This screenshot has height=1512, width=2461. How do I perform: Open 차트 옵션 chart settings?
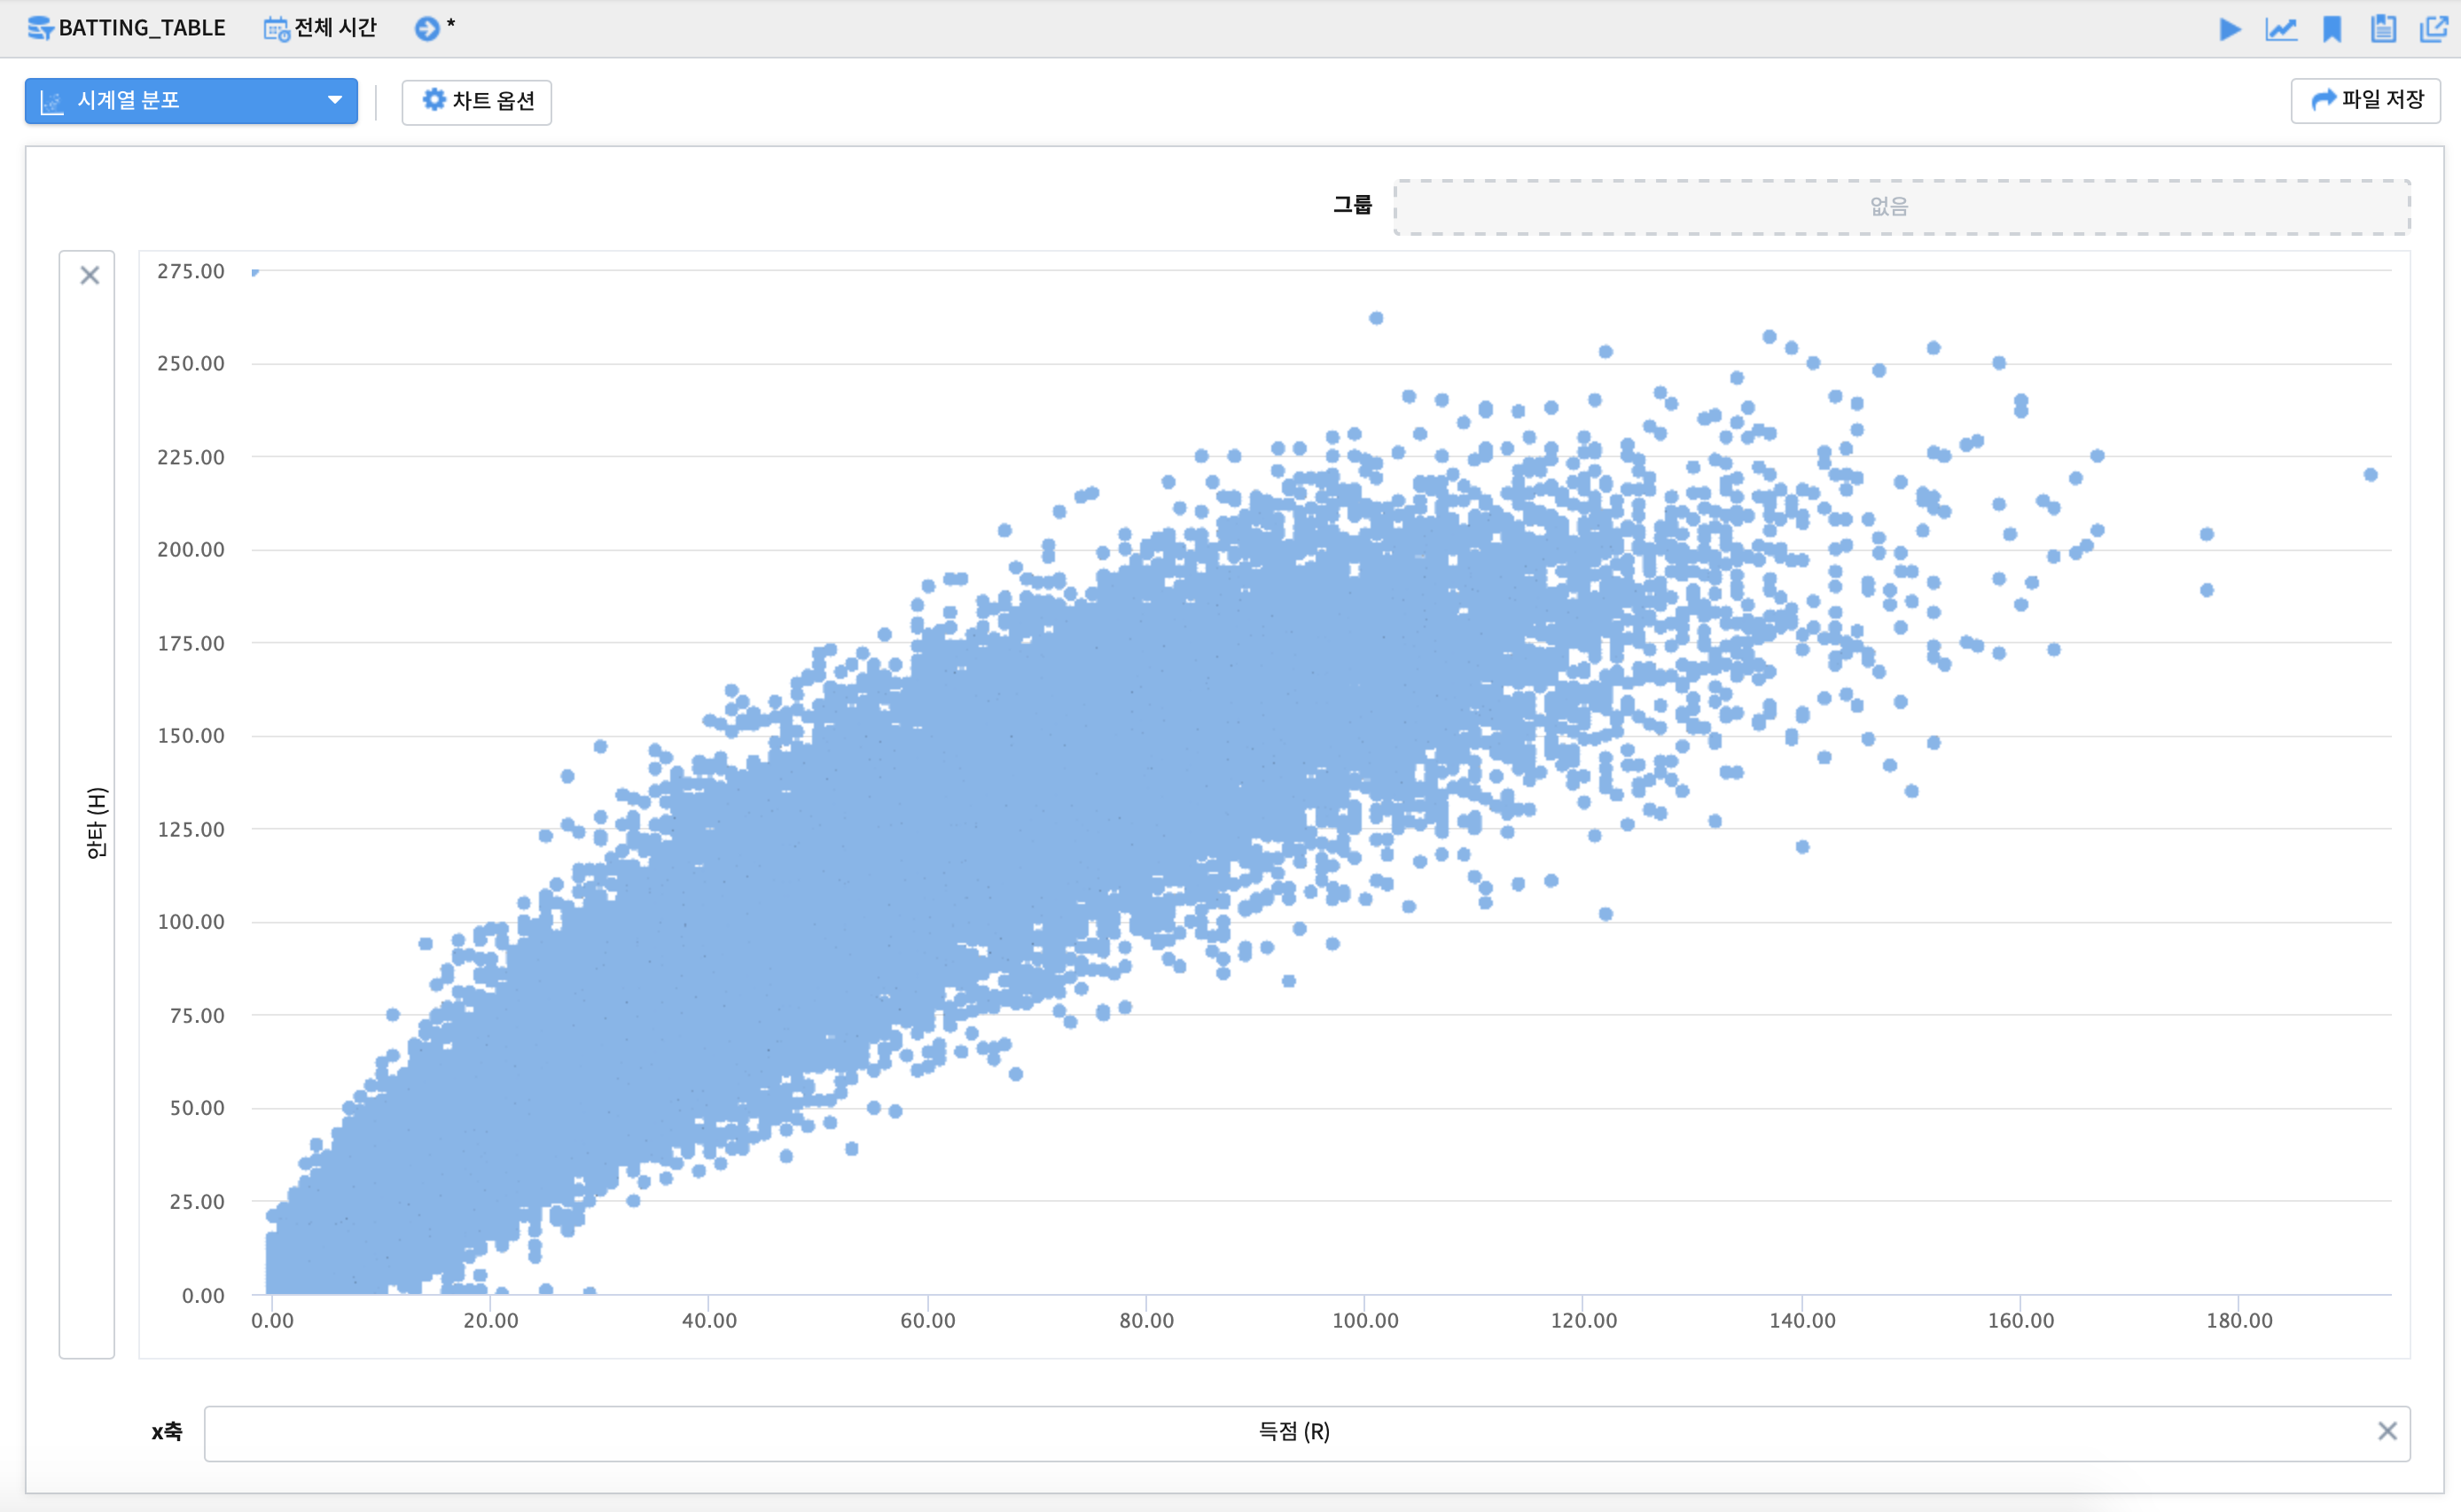pos(477,101)
